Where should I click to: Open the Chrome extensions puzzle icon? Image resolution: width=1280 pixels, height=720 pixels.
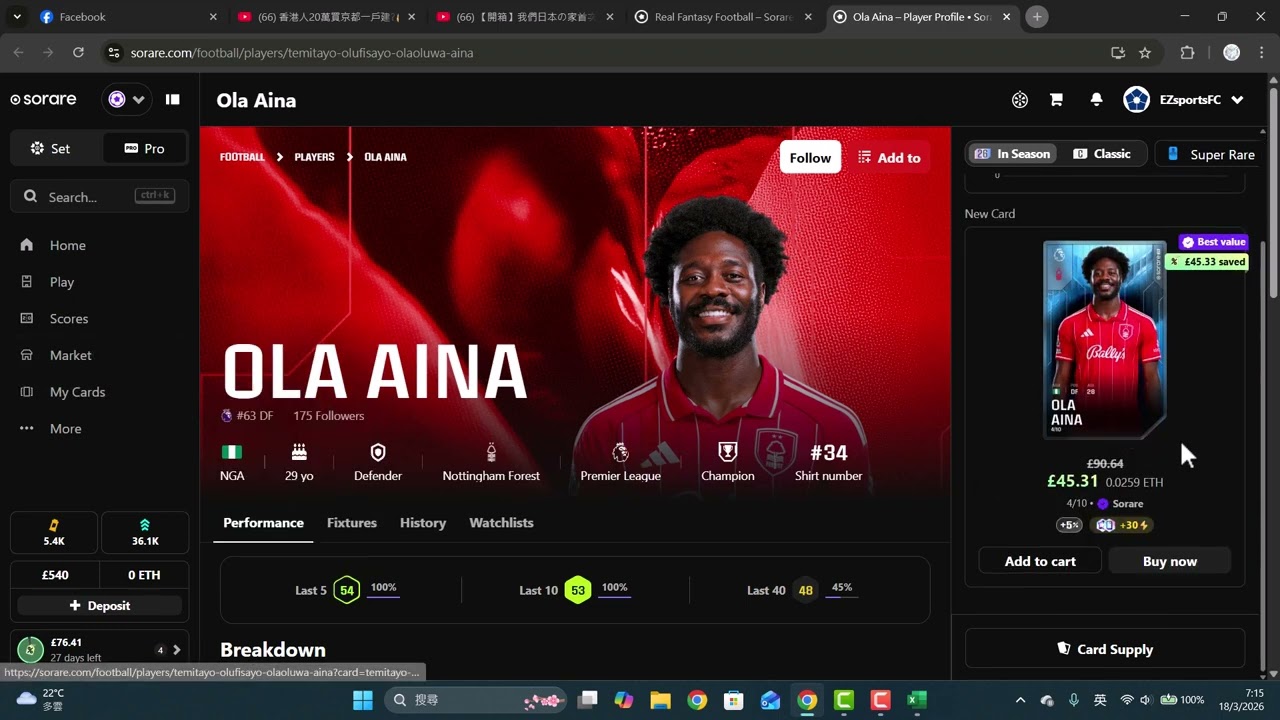1188,52
